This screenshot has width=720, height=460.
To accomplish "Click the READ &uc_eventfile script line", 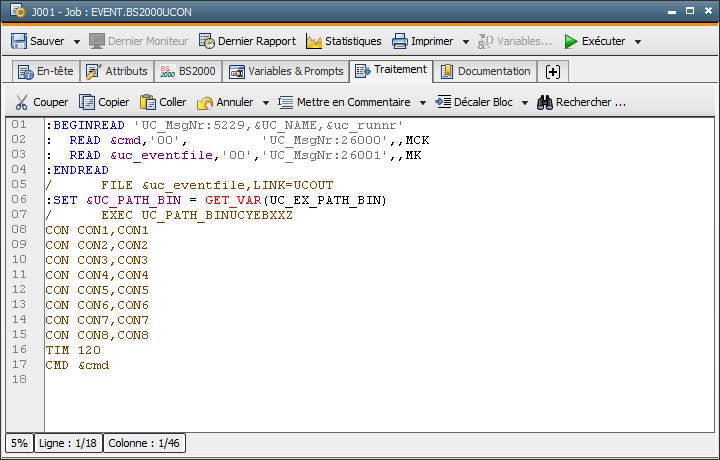I will pos(233,155).
